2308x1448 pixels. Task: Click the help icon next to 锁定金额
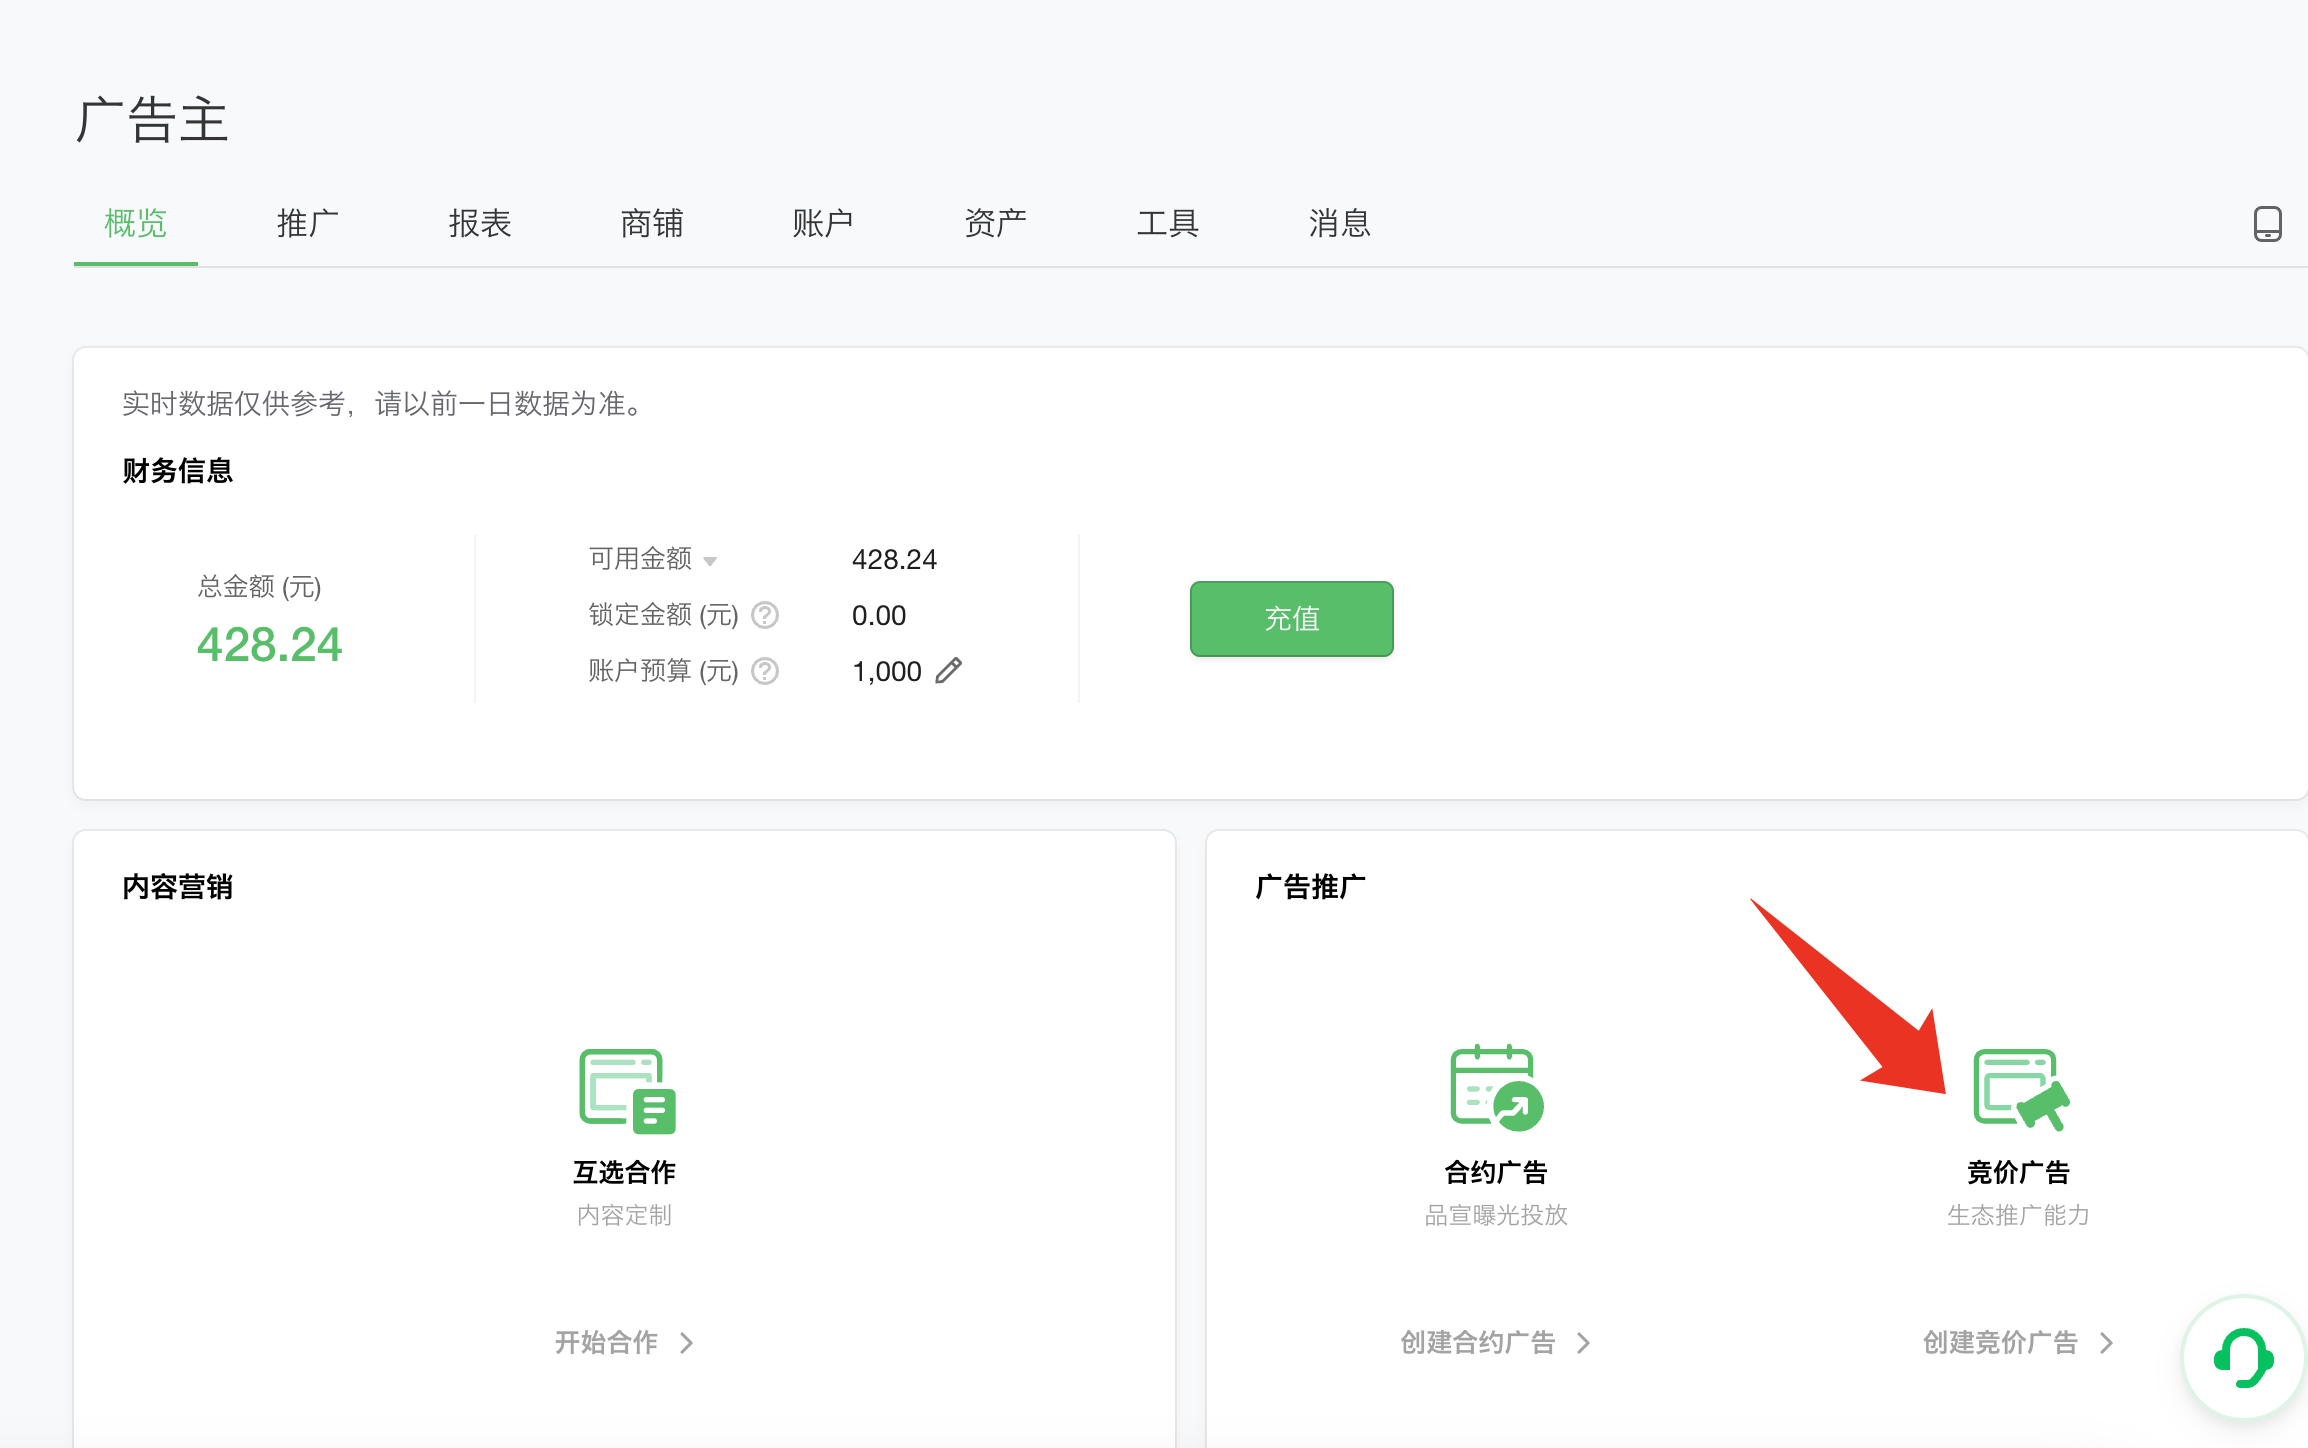[765, 615]
